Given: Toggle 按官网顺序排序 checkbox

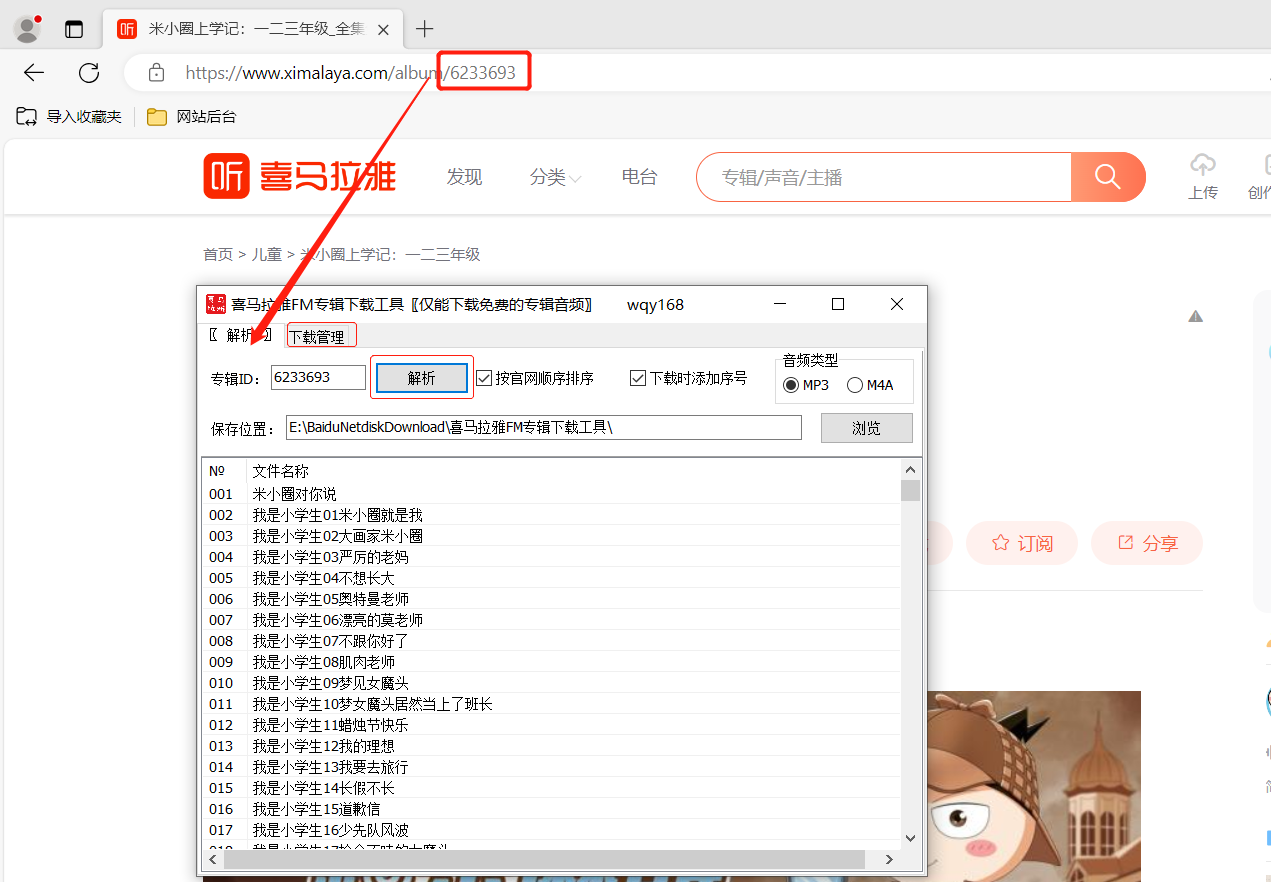Looking at the screenshot, I should 535,378.
